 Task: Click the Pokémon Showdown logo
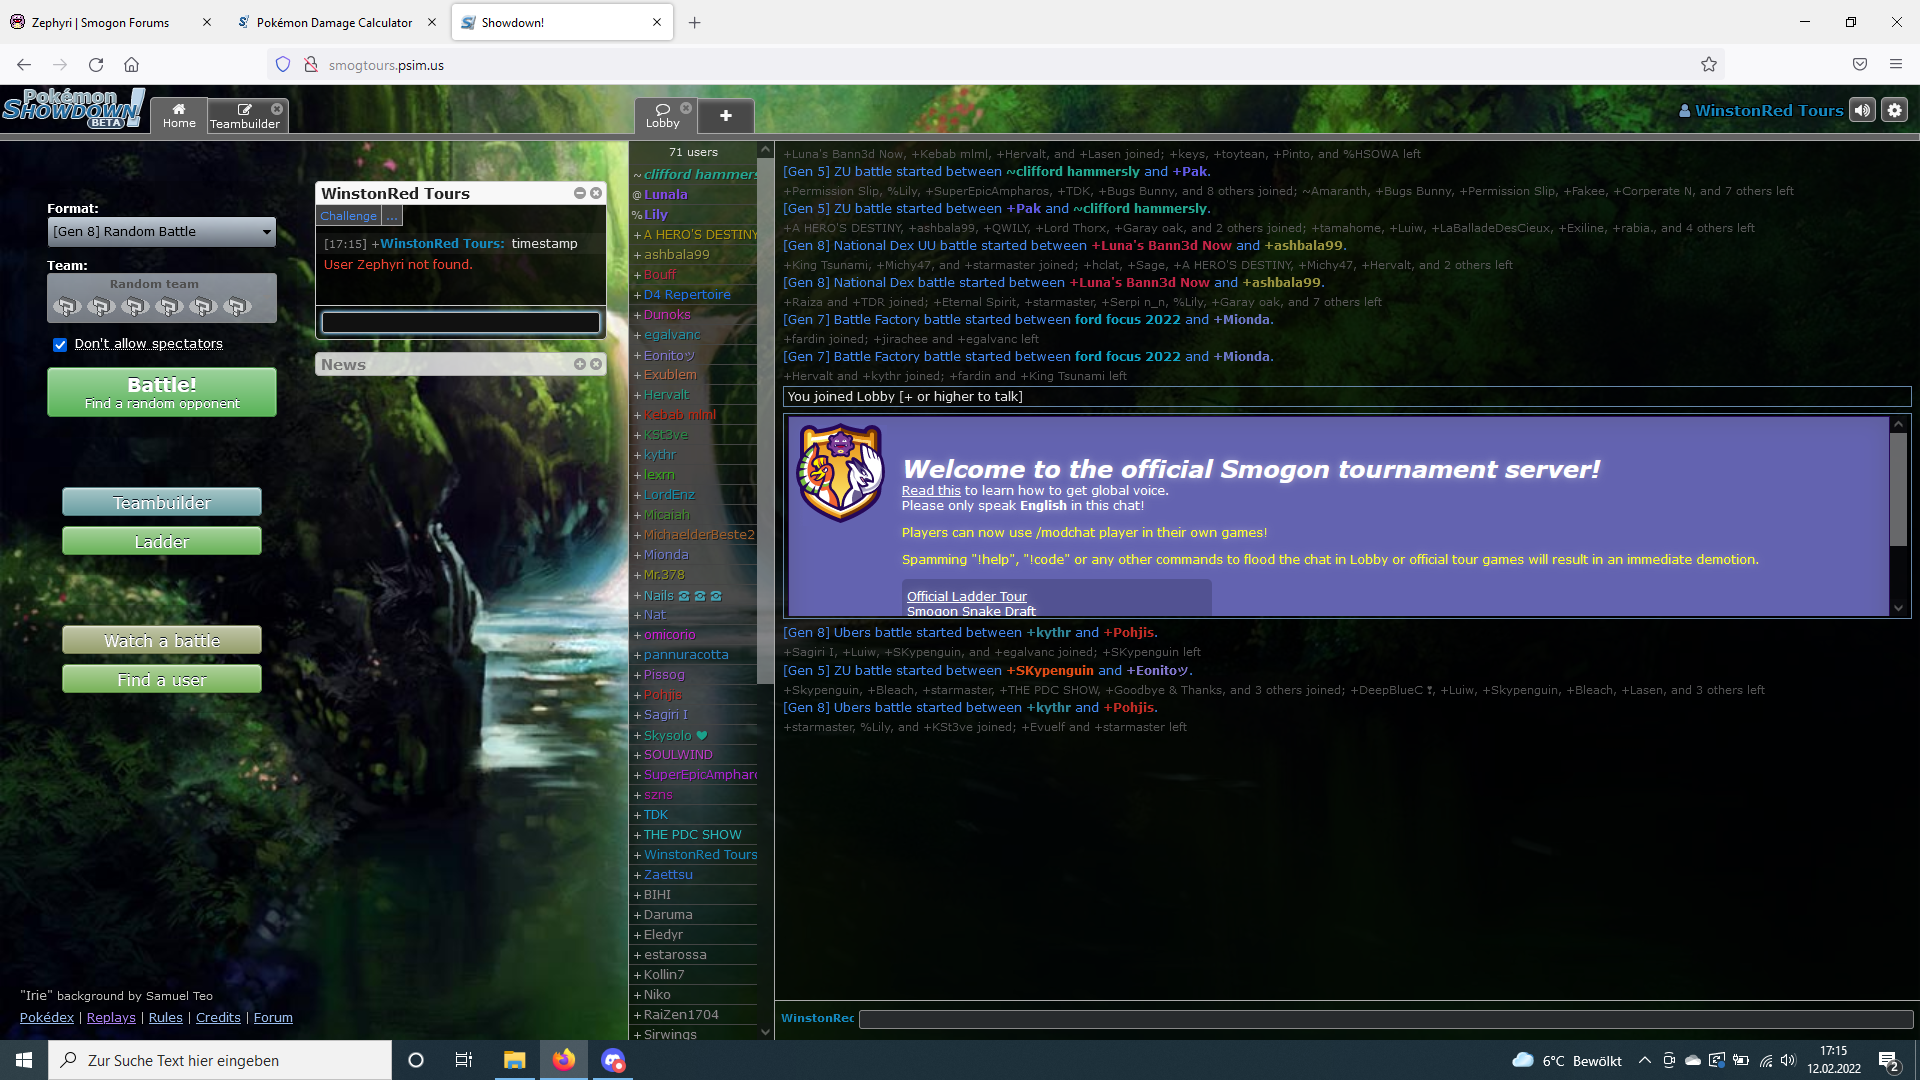click(73, 108)
